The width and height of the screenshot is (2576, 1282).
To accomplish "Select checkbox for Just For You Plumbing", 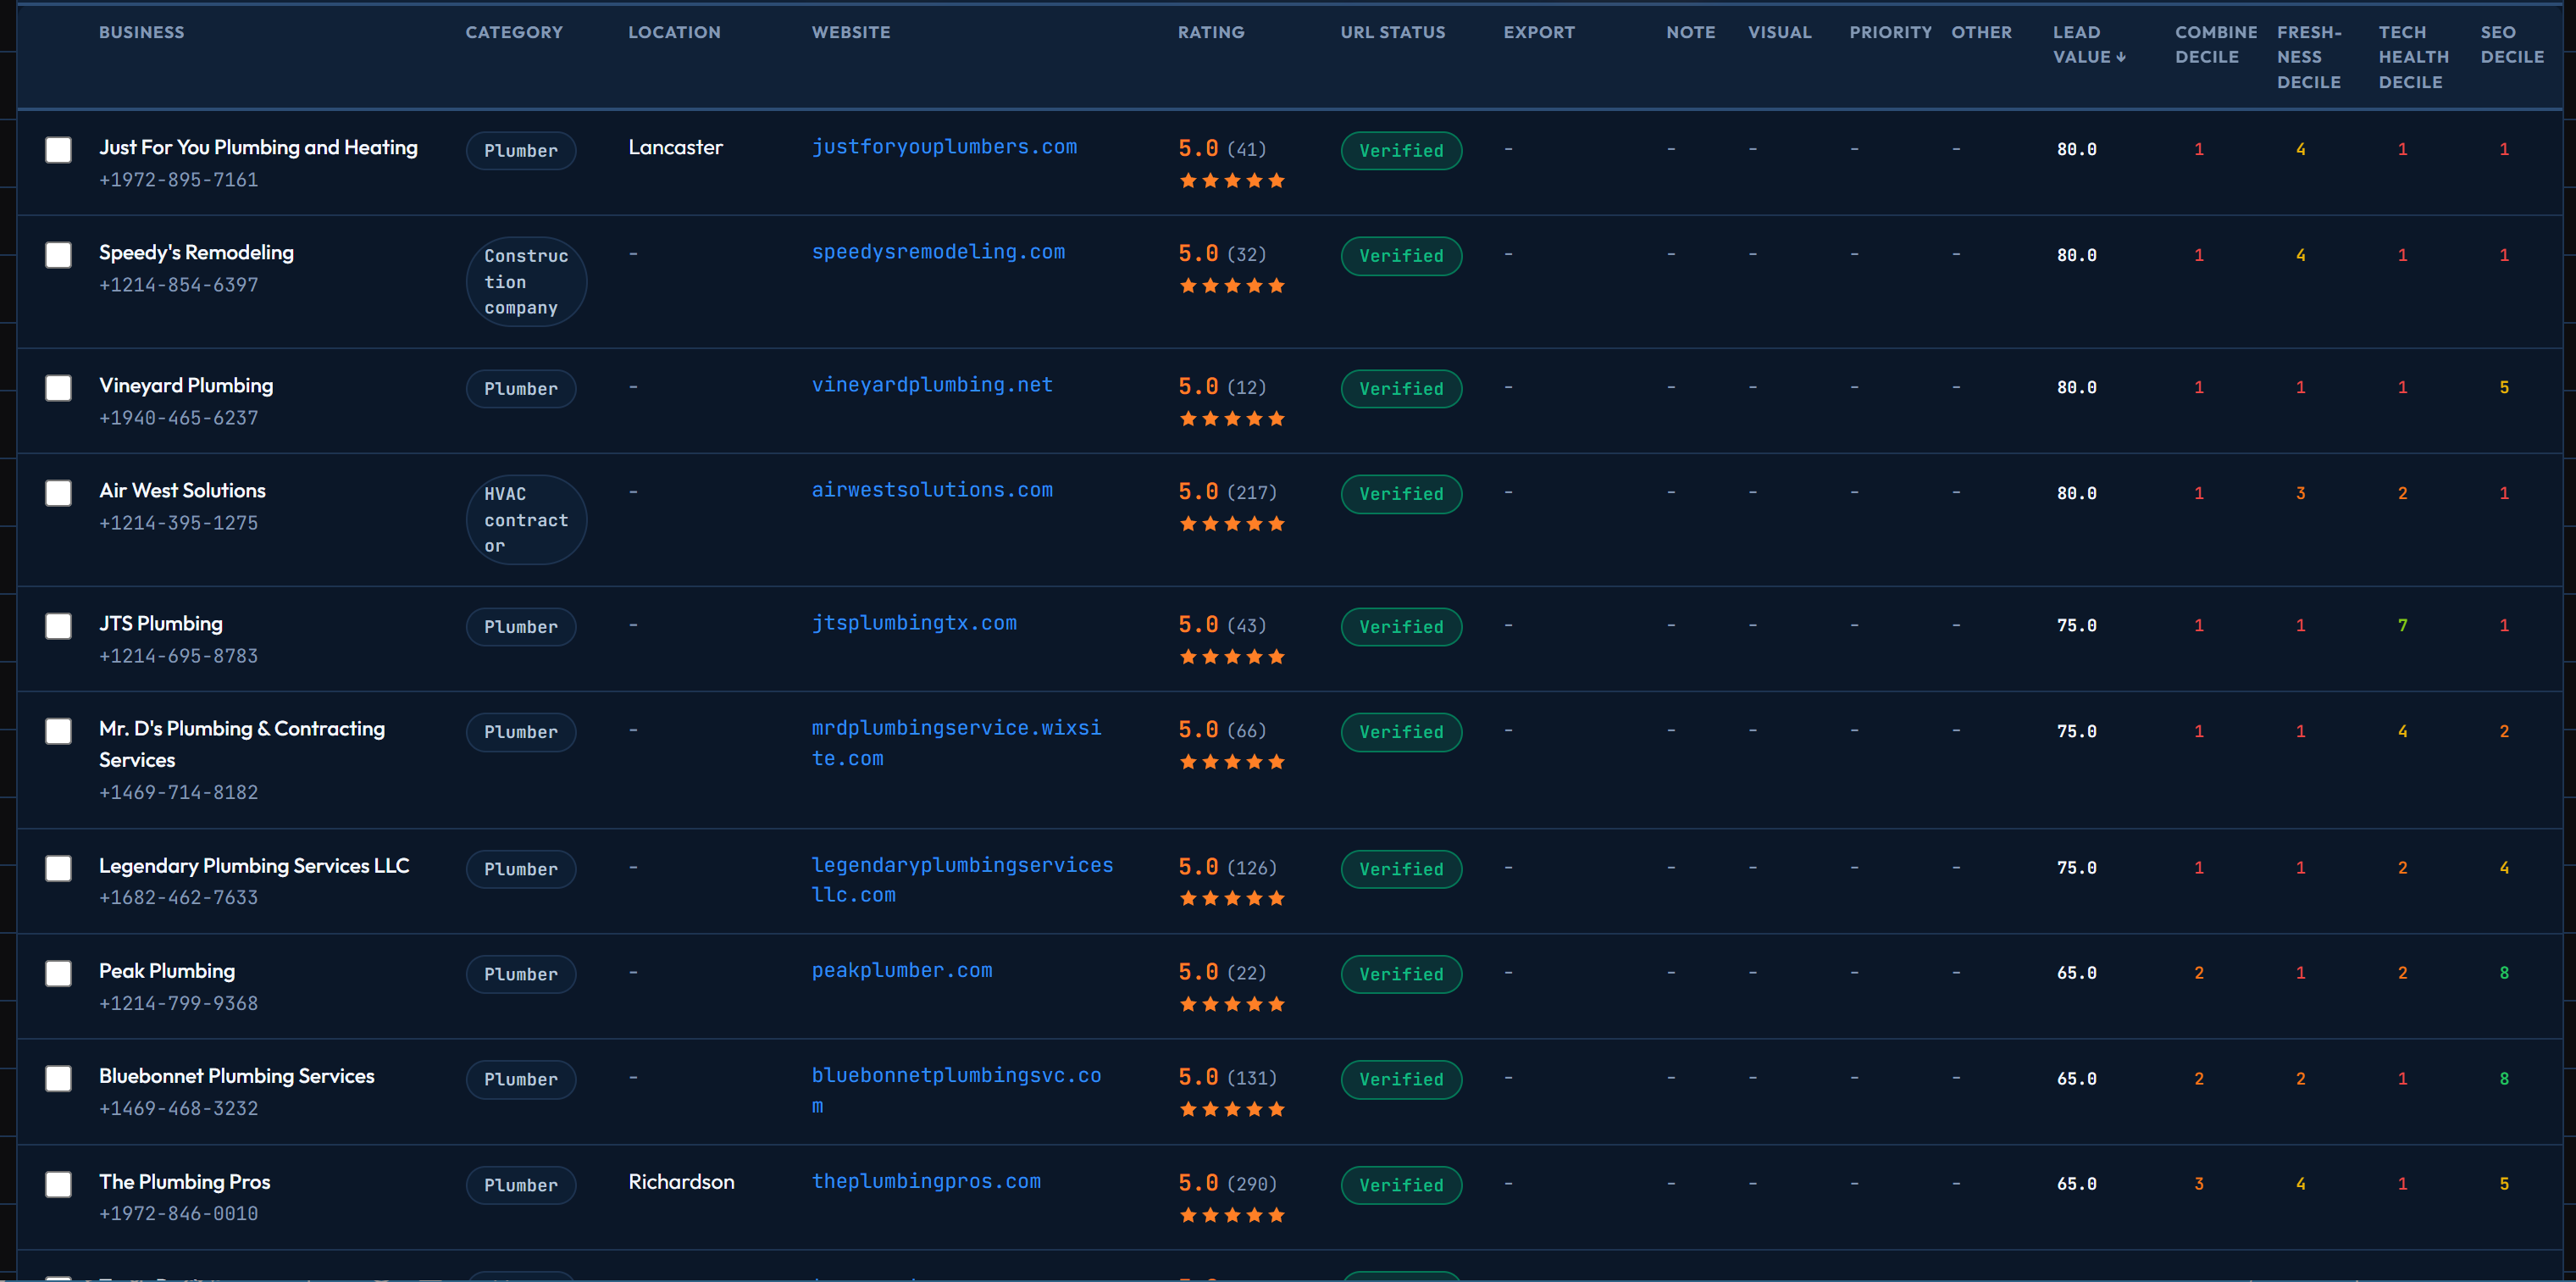I will [59, 150].
